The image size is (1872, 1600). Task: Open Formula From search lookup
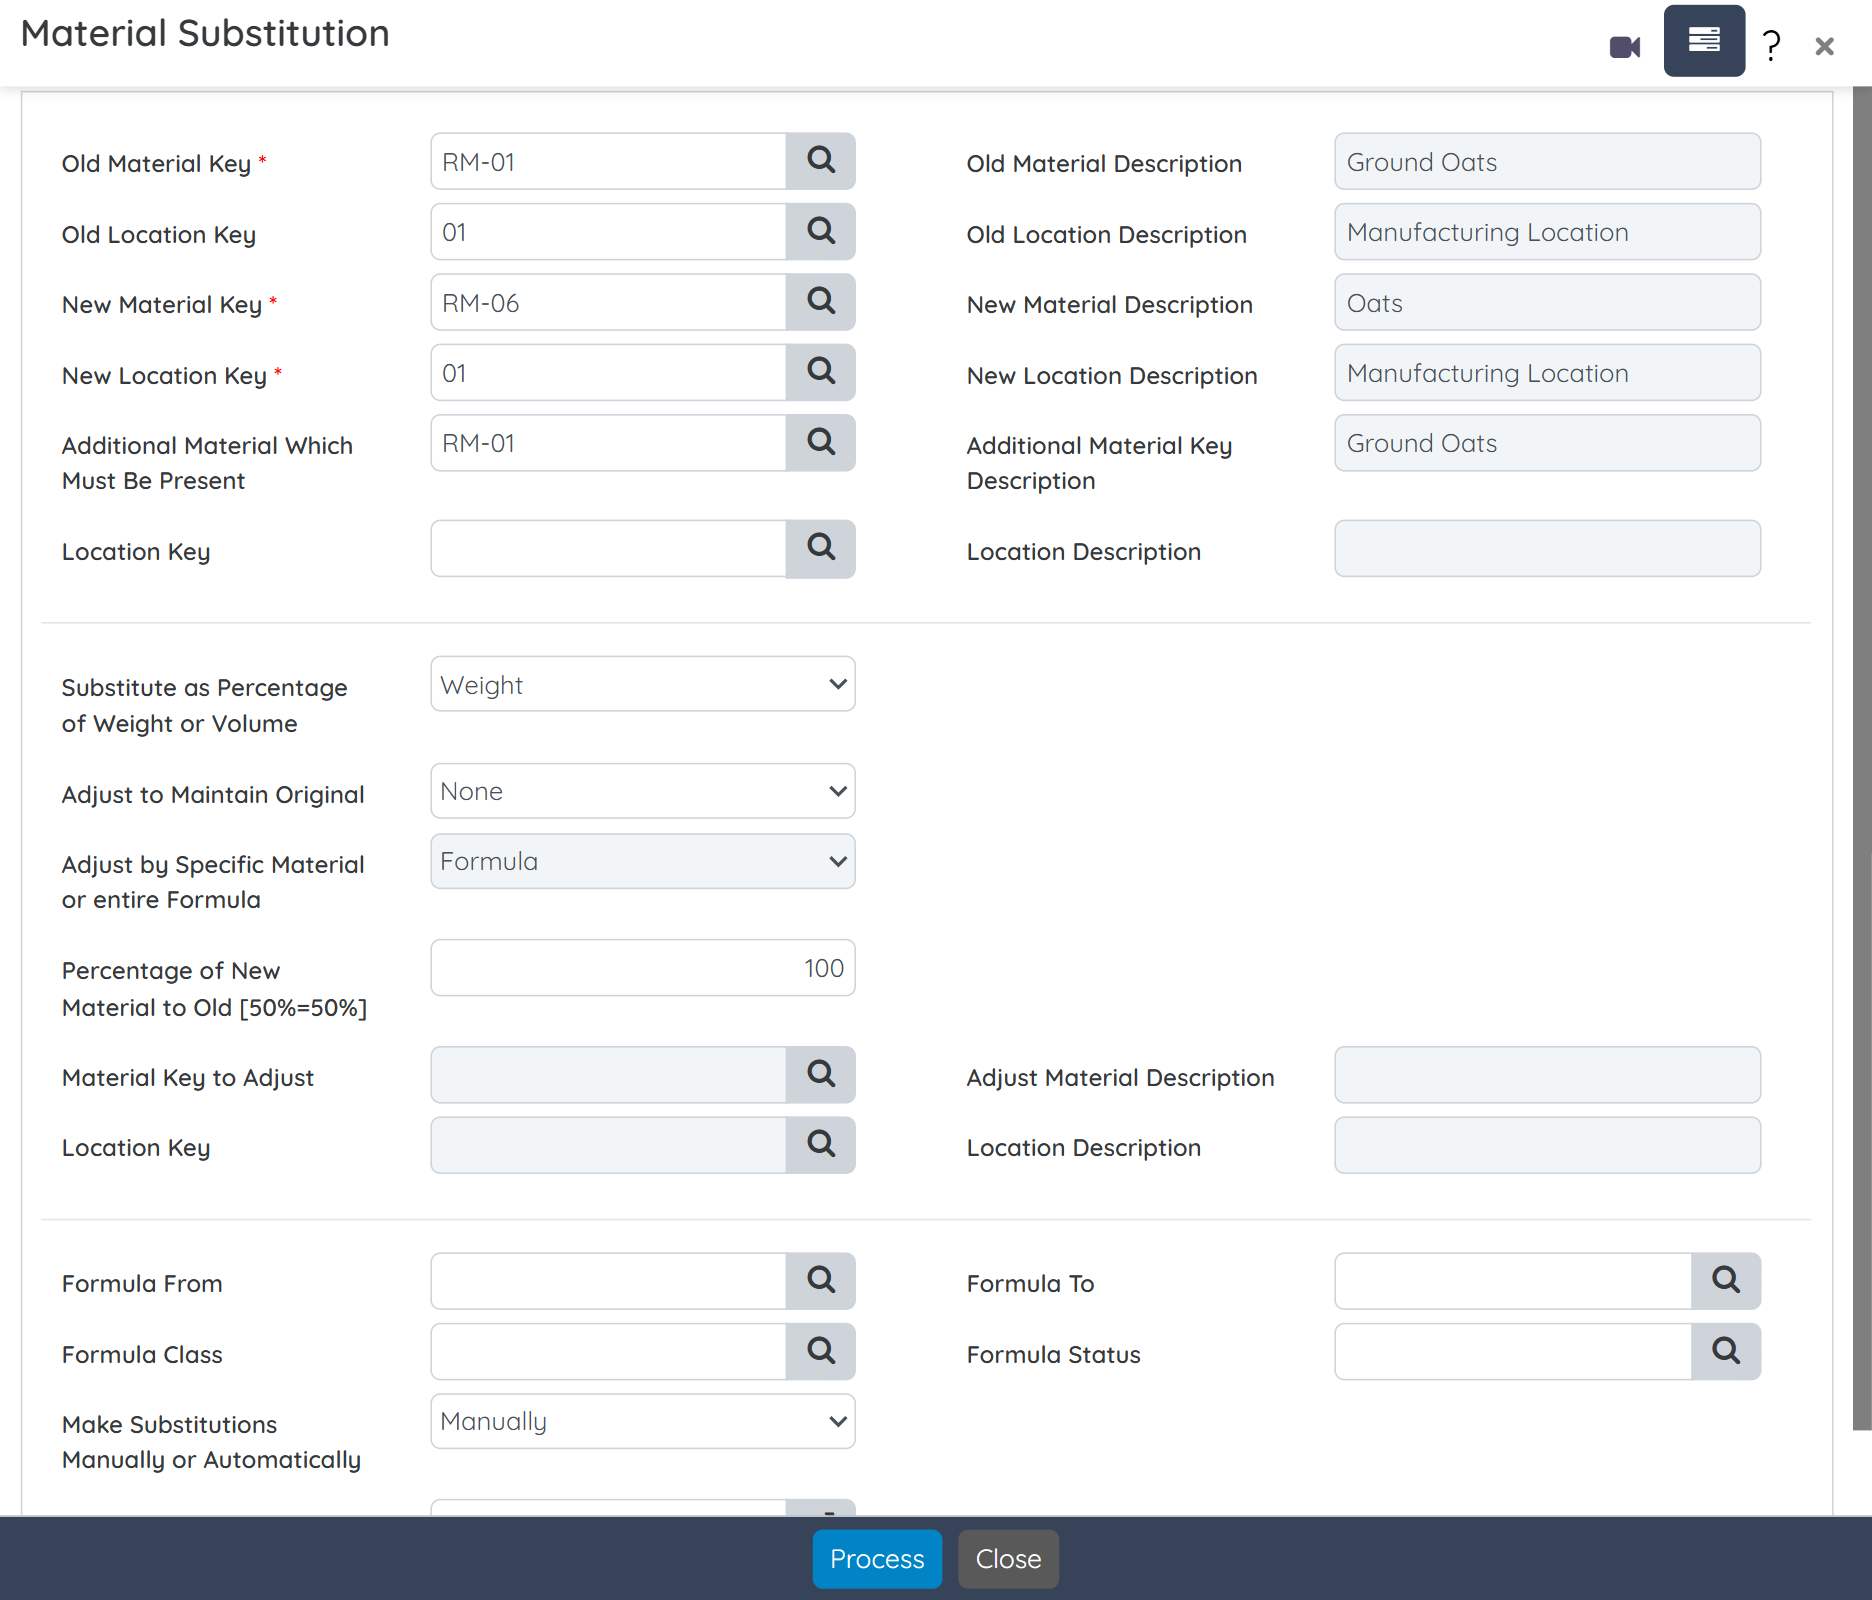pos(820,1281)
